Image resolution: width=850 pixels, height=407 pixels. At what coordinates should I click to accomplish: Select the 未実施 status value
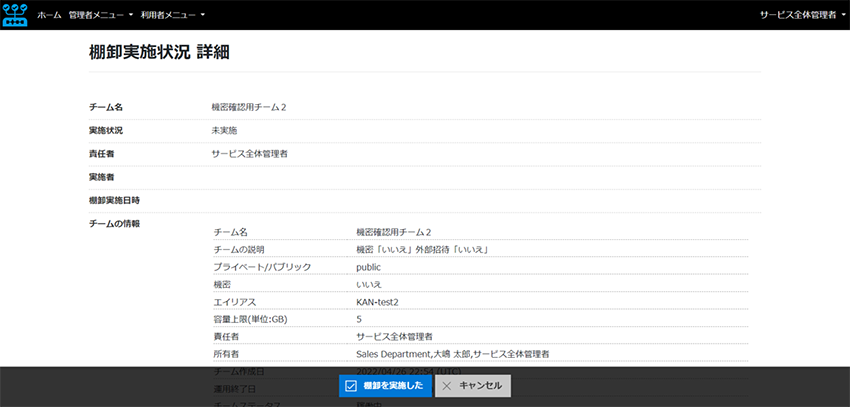pyautogui.click(x=224, y=130)
